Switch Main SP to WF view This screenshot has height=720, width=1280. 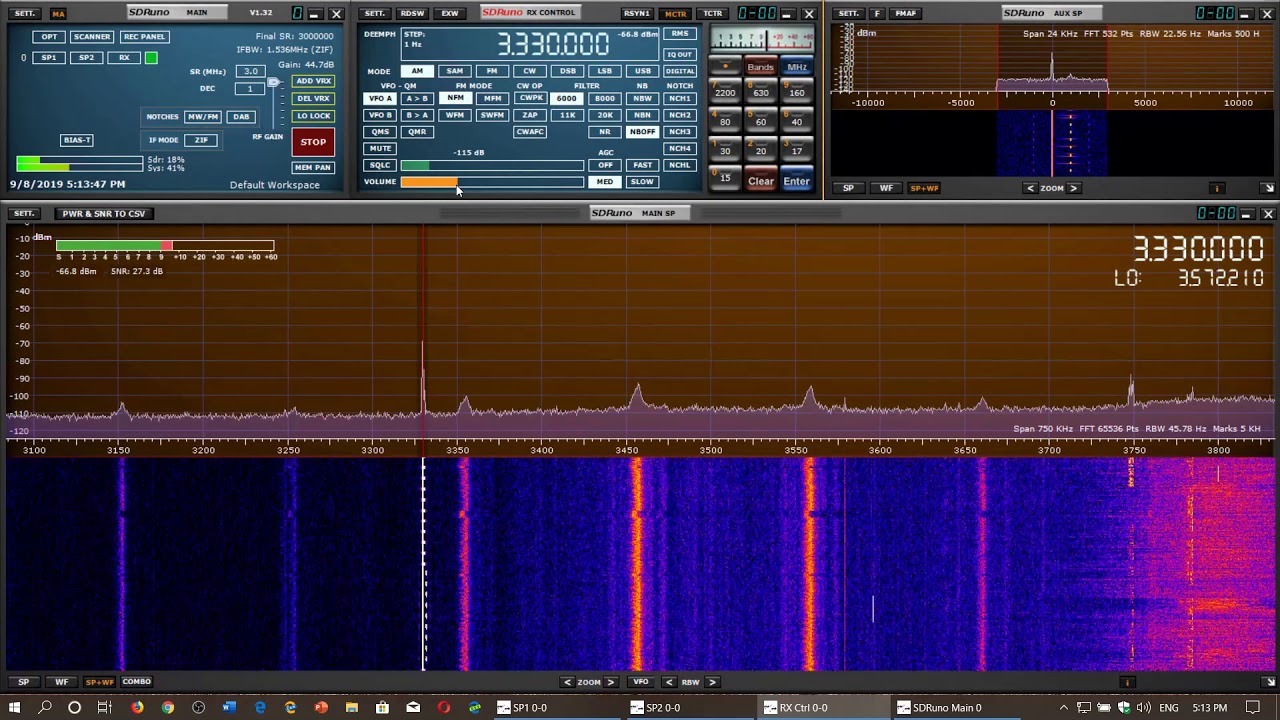[61, 682]
